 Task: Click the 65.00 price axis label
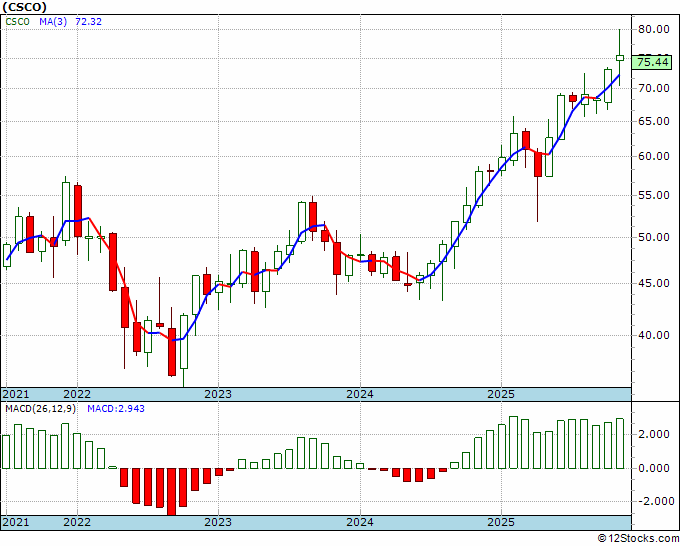click(653, 121)
